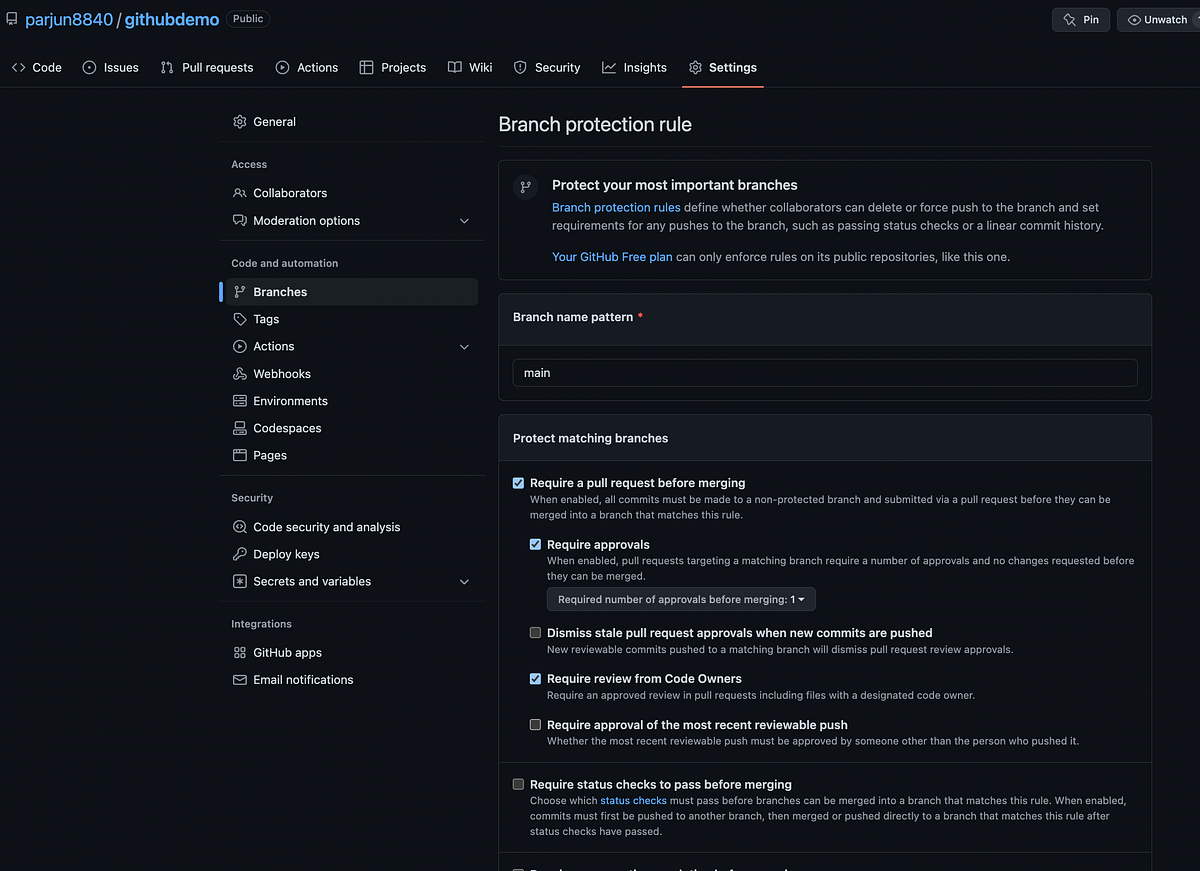Select the Branches icon in sidebar
Viewport: 1200px width, 871px height.
pos(240,291)
